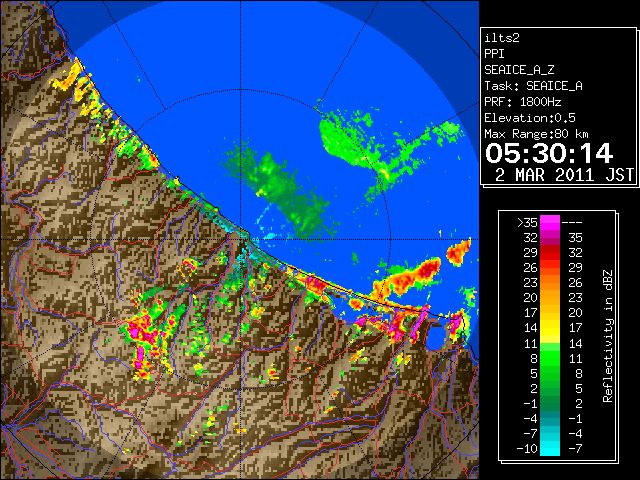Image resolution: width=640 pixels, height=480 pixels.
Task: Pick the cyan -10 dBZ legend swatch
Action: 550,449
